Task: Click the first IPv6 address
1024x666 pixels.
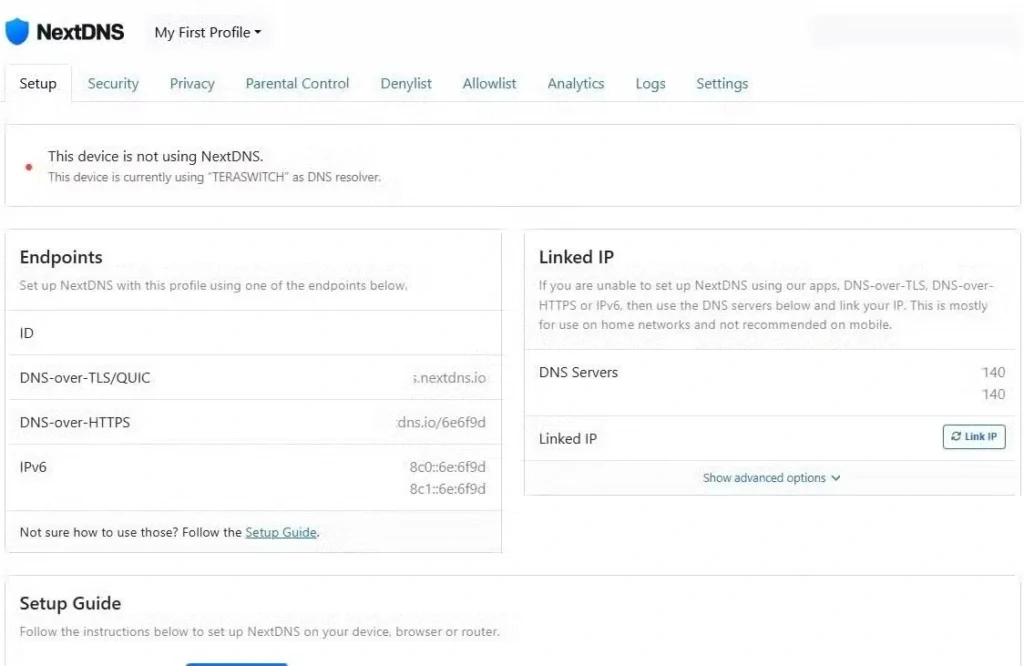Action: point(447,467)
